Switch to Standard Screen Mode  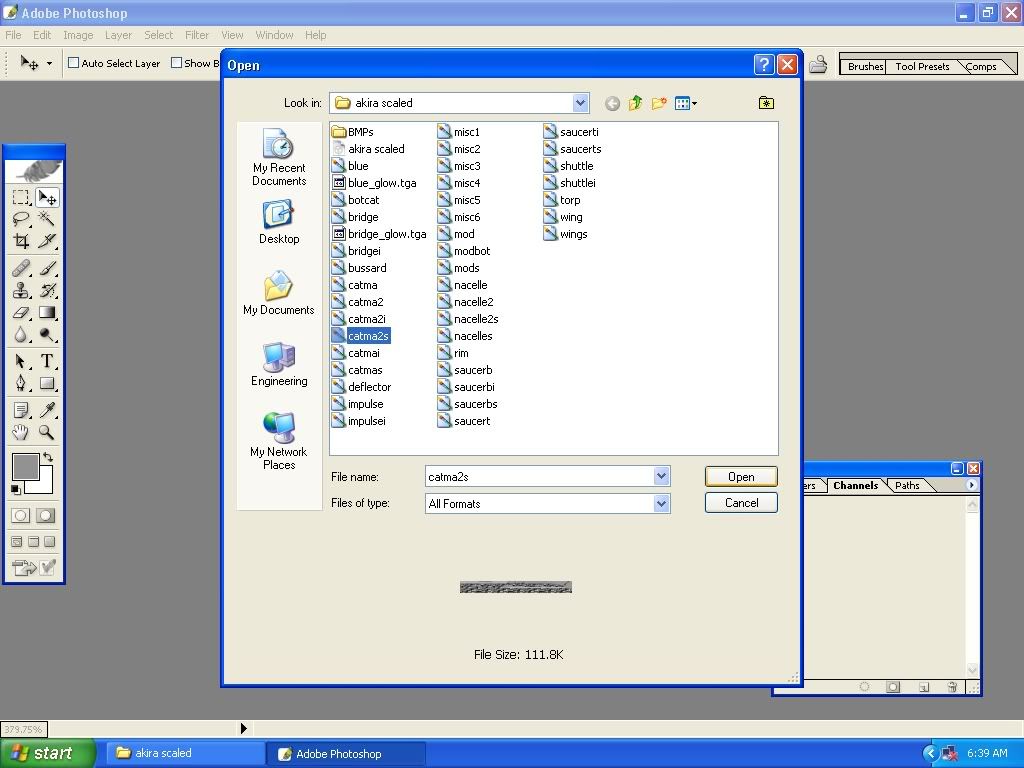coord(17,541)
